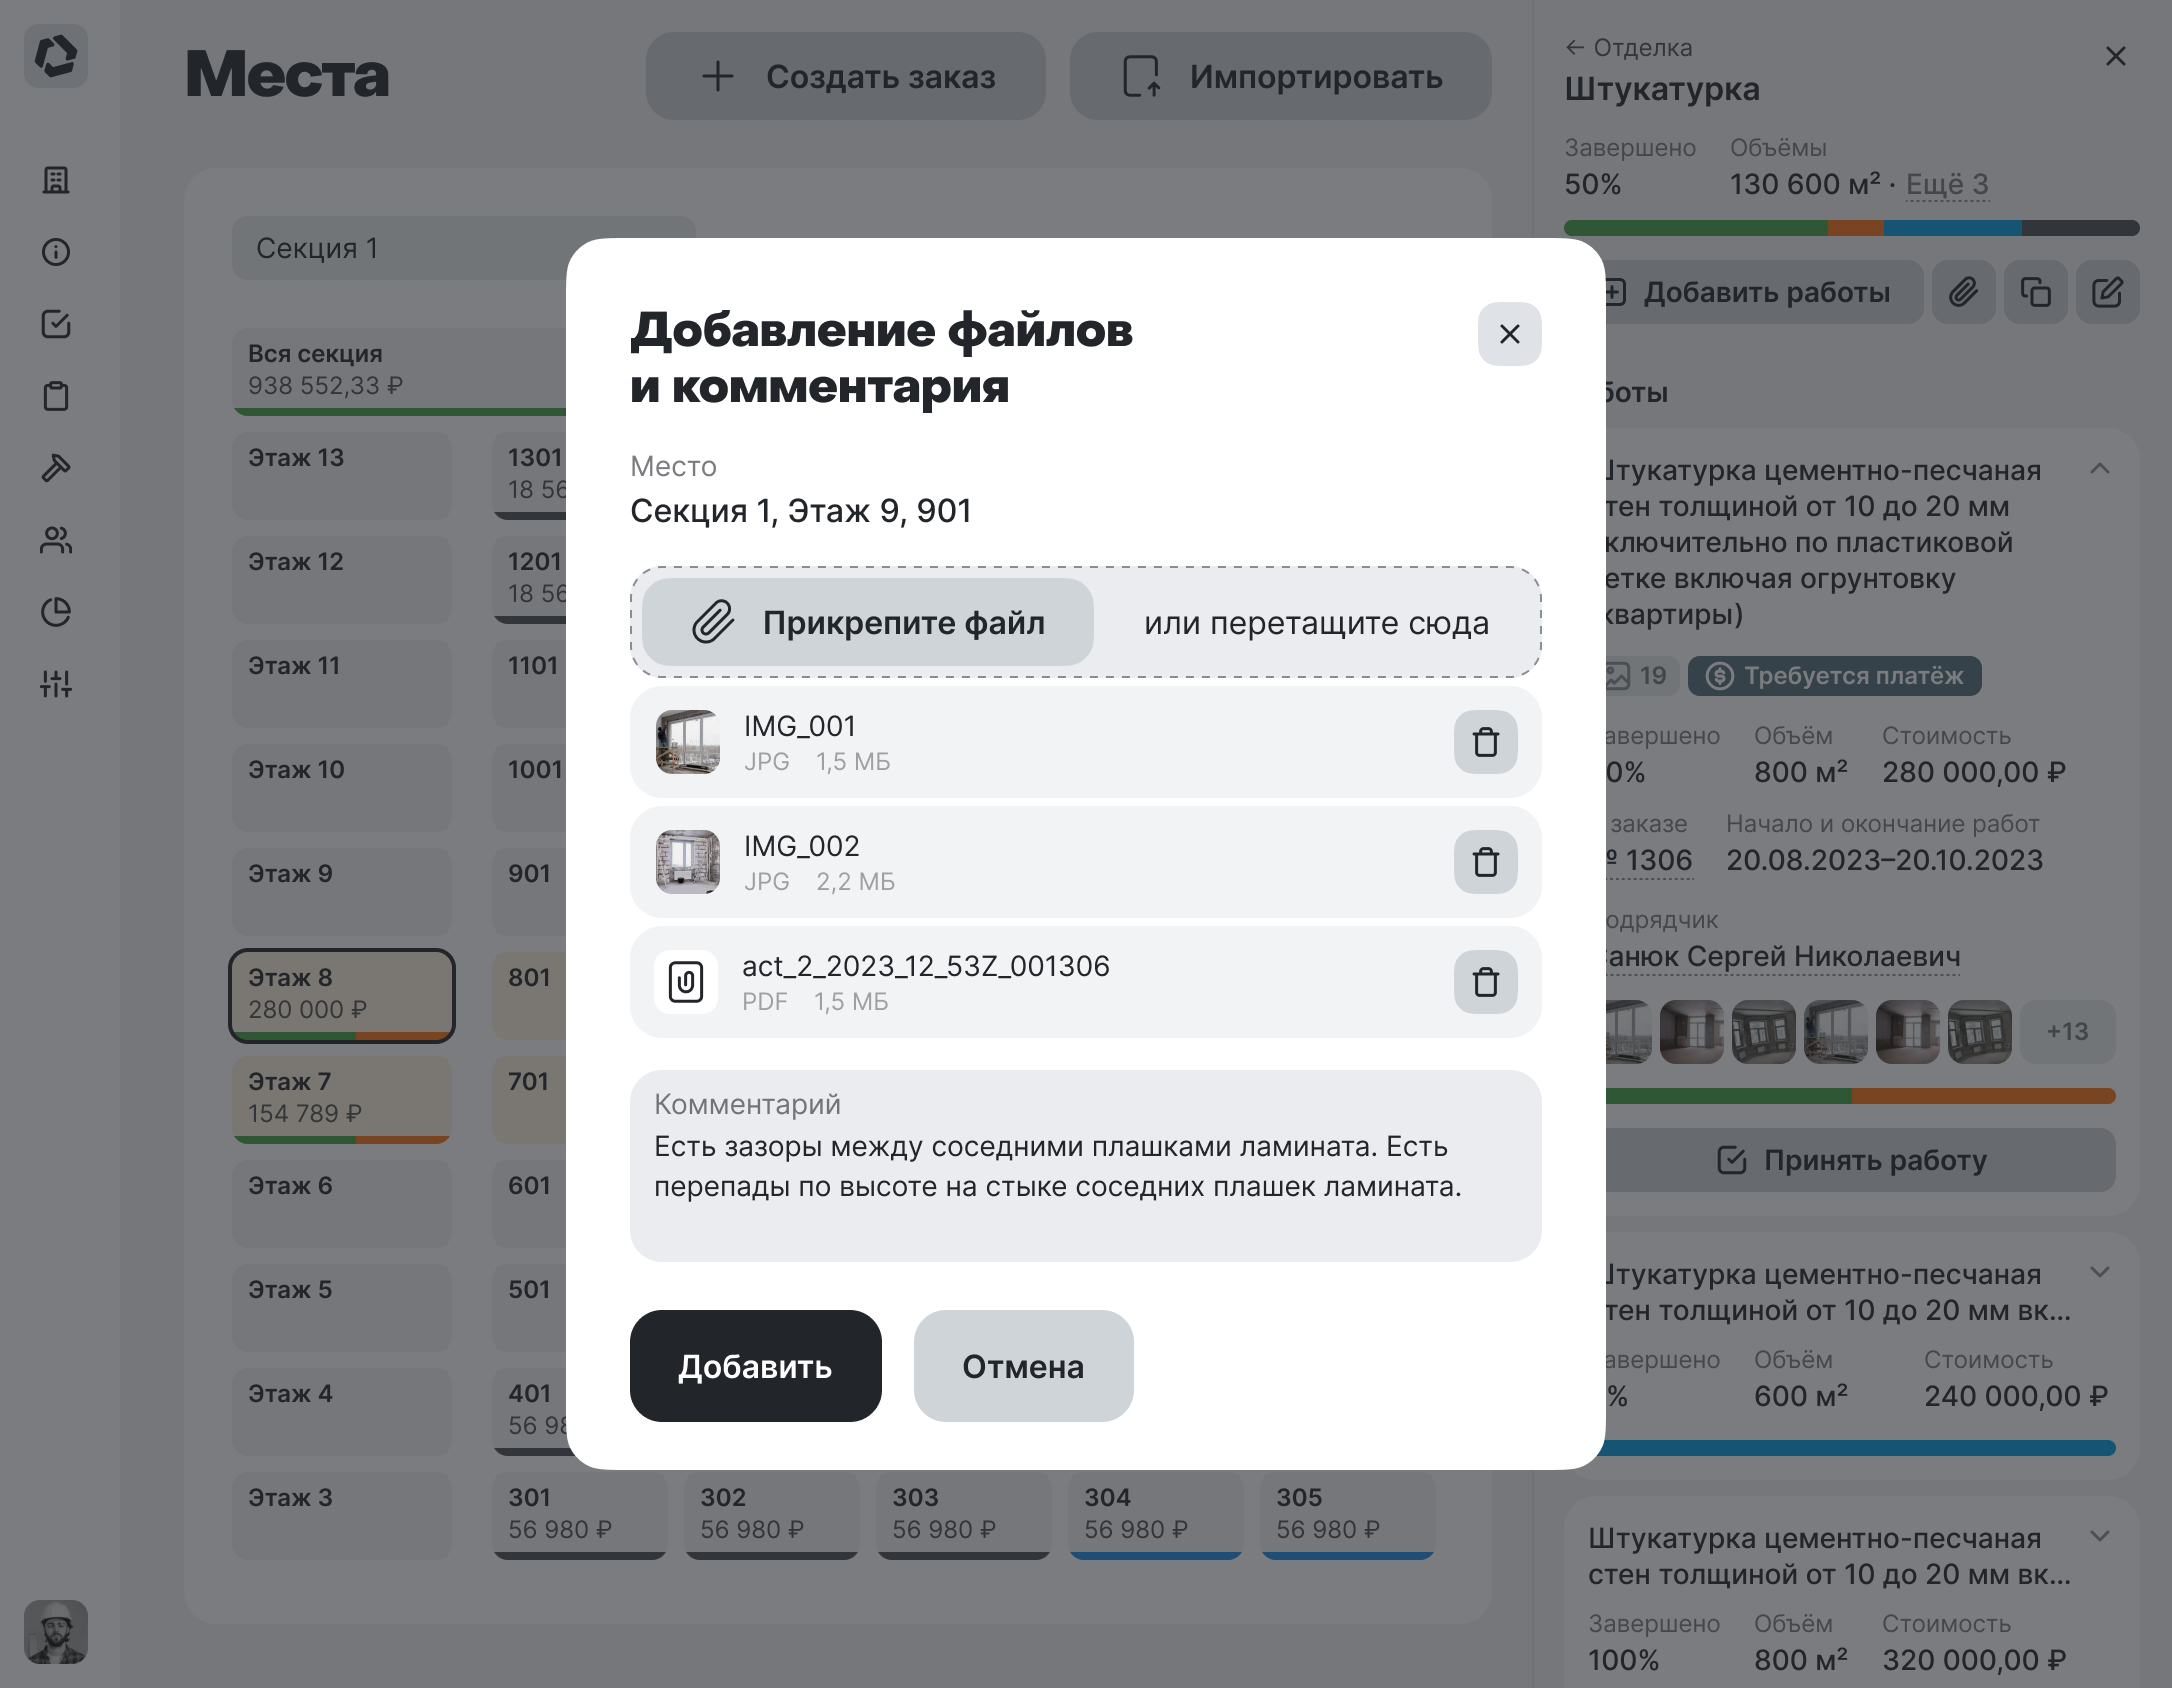Screen dimensions: 2172x1688
Task: Open remaining photos via the +13 thumbnail
Action: [x=2068, y=1032]
